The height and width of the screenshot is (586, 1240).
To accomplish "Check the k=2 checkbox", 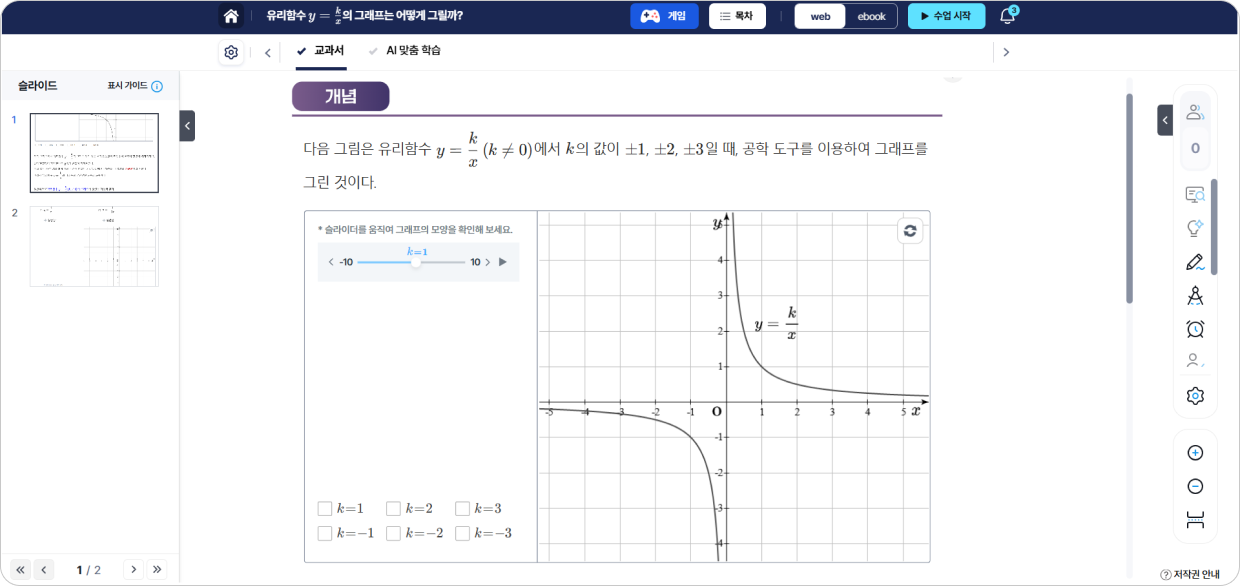I will [393, 508].
